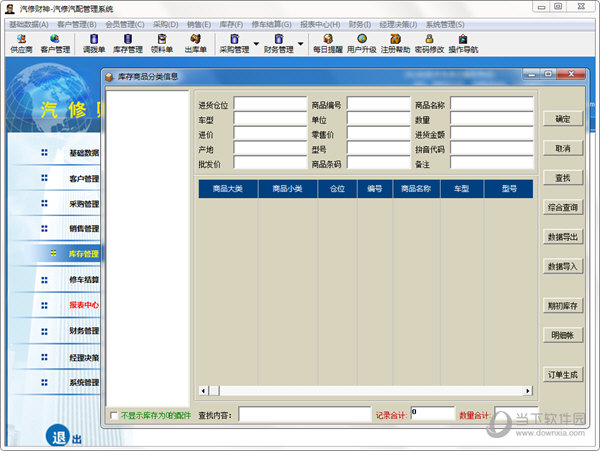Open the 销售(E) menu

pyautogui.click(x=199, y=24)
